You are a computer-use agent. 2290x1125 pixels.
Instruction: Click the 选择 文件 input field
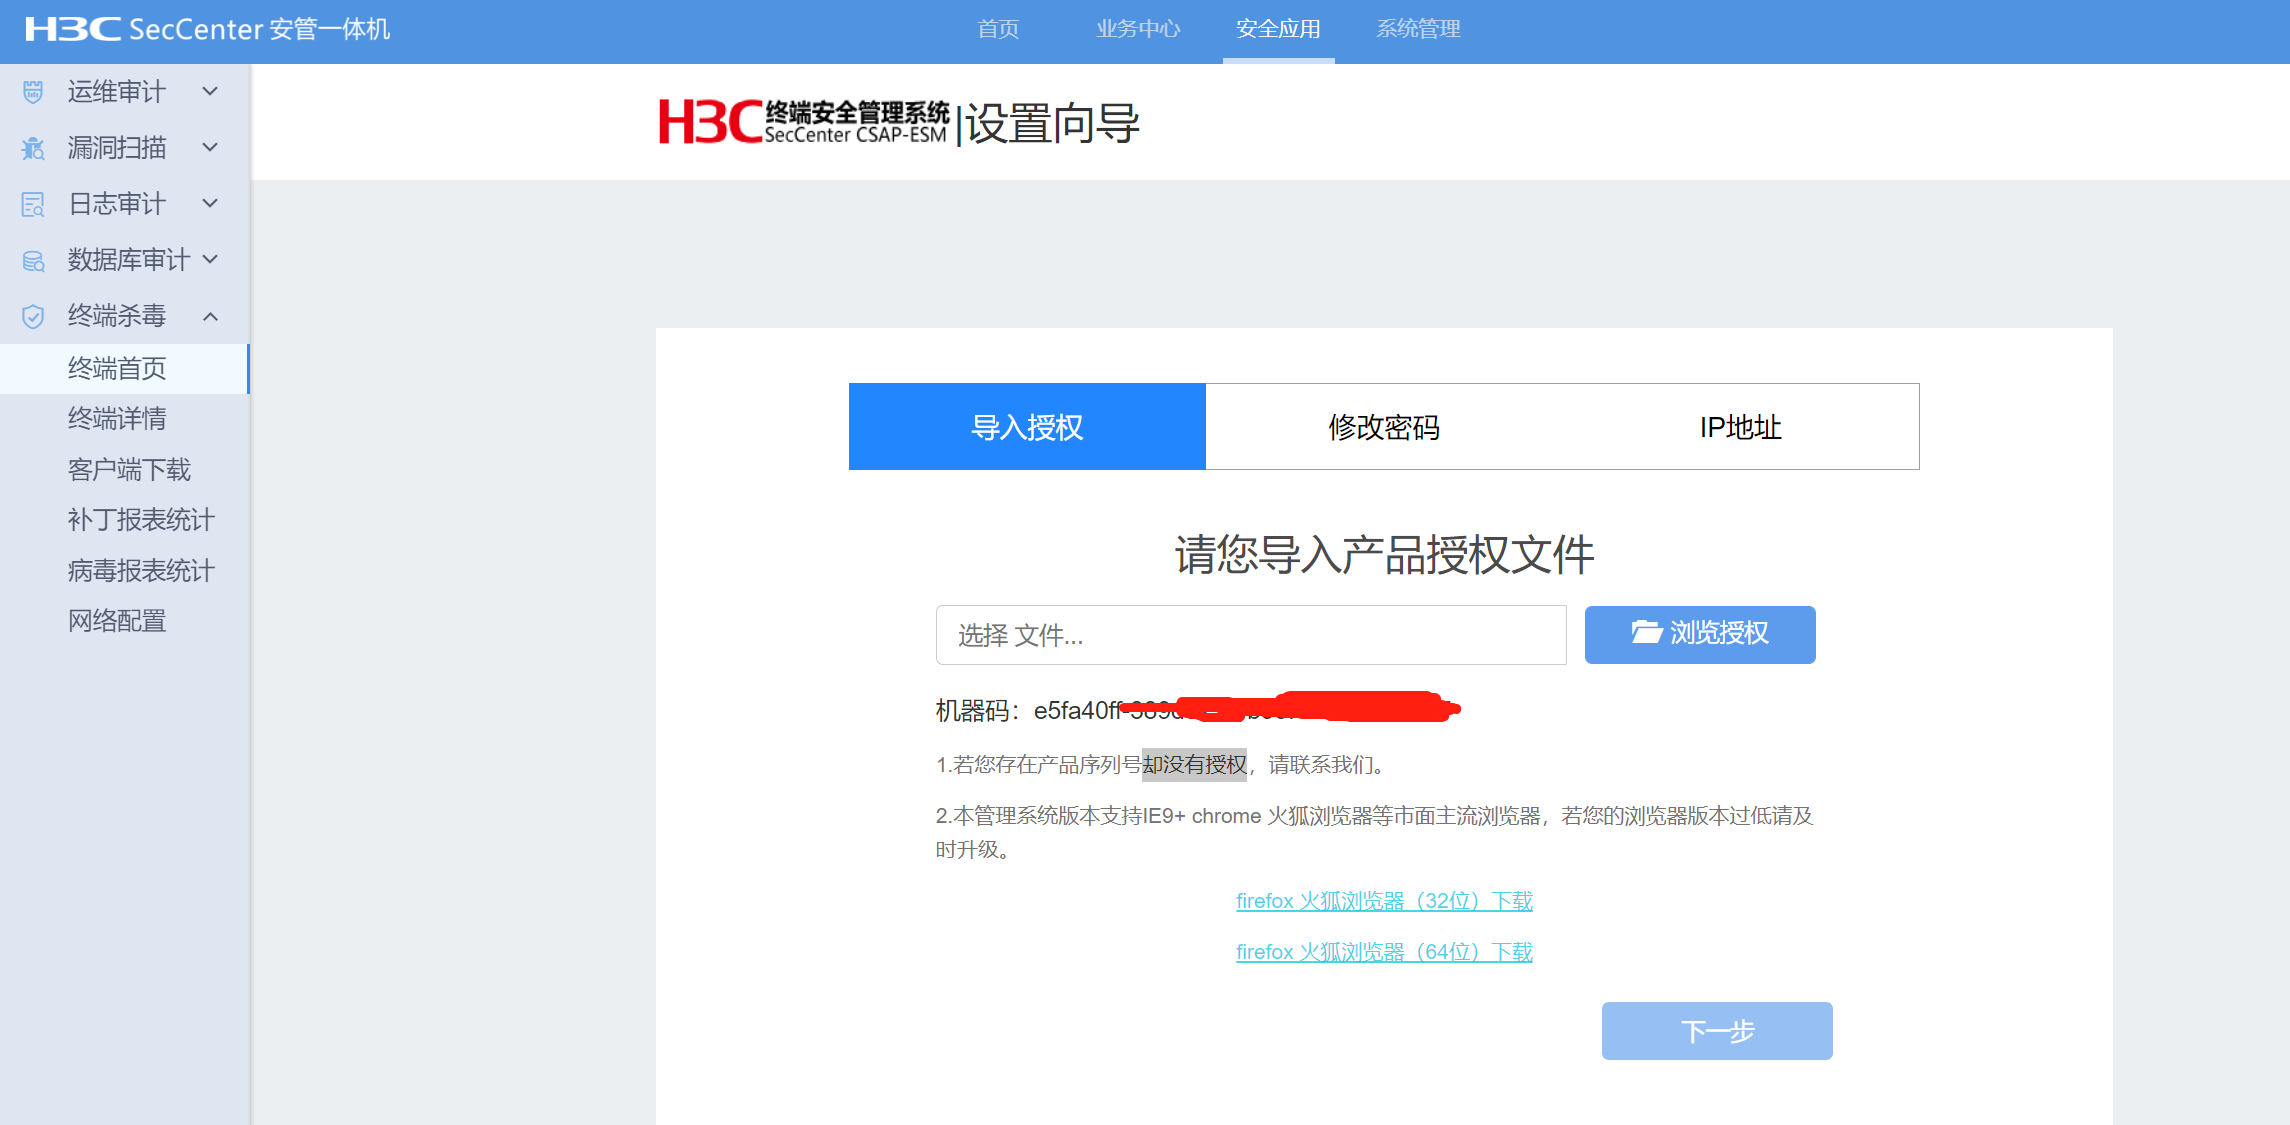(x=1250, y=635)
